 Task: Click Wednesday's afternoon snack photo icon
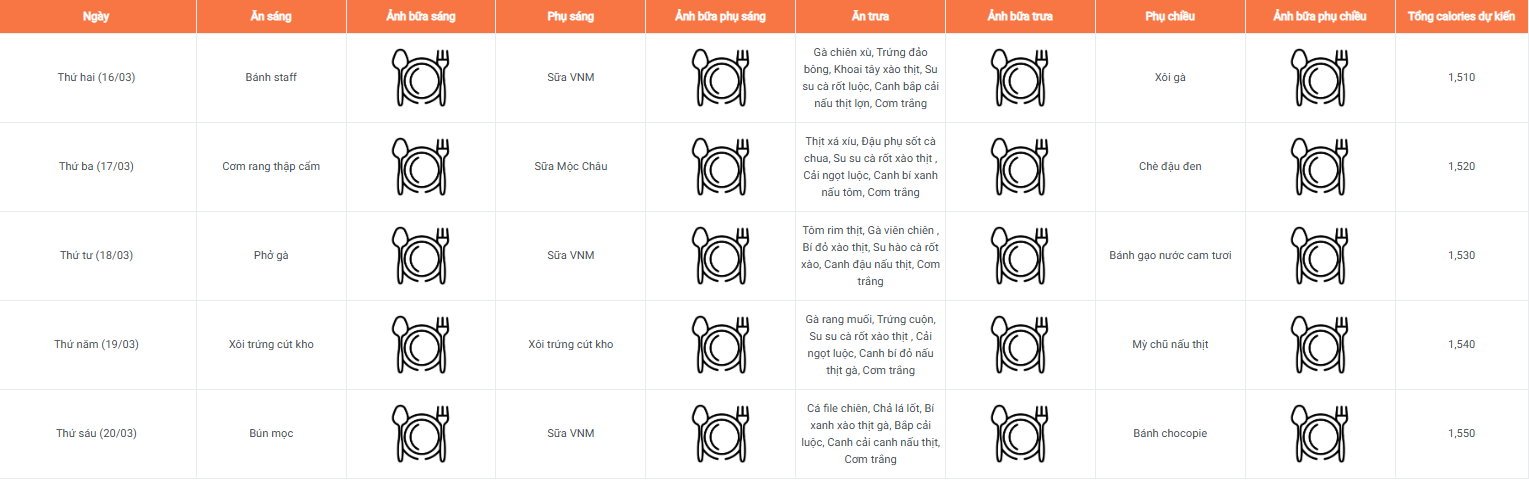pos(1320,255)
